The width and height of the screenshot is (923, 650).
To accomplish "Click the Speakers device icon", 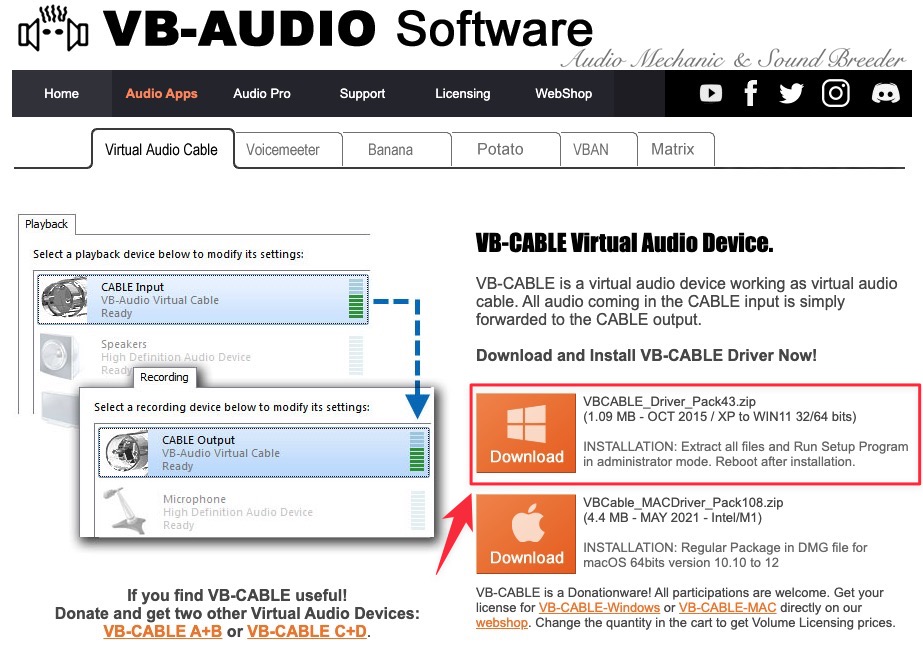I will (x=60, y=356).
